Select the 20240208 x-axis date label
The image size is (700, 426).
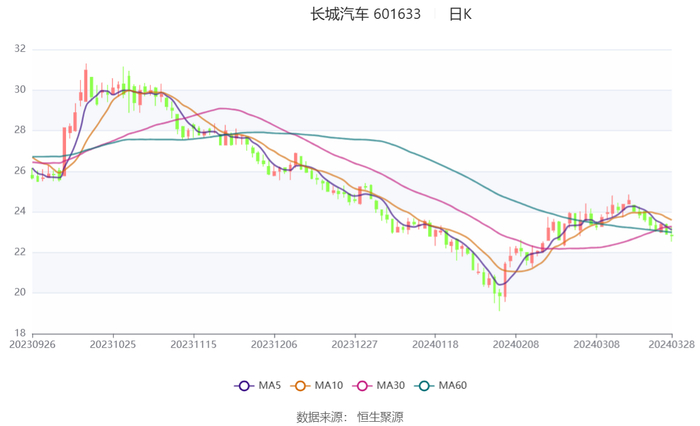(x=515, y=343)
